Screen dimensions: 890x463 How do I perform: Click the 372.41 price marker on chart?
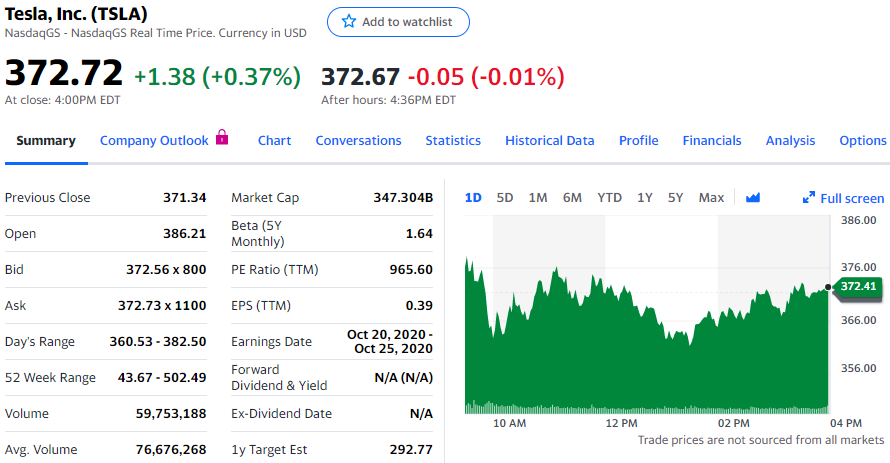858,288
